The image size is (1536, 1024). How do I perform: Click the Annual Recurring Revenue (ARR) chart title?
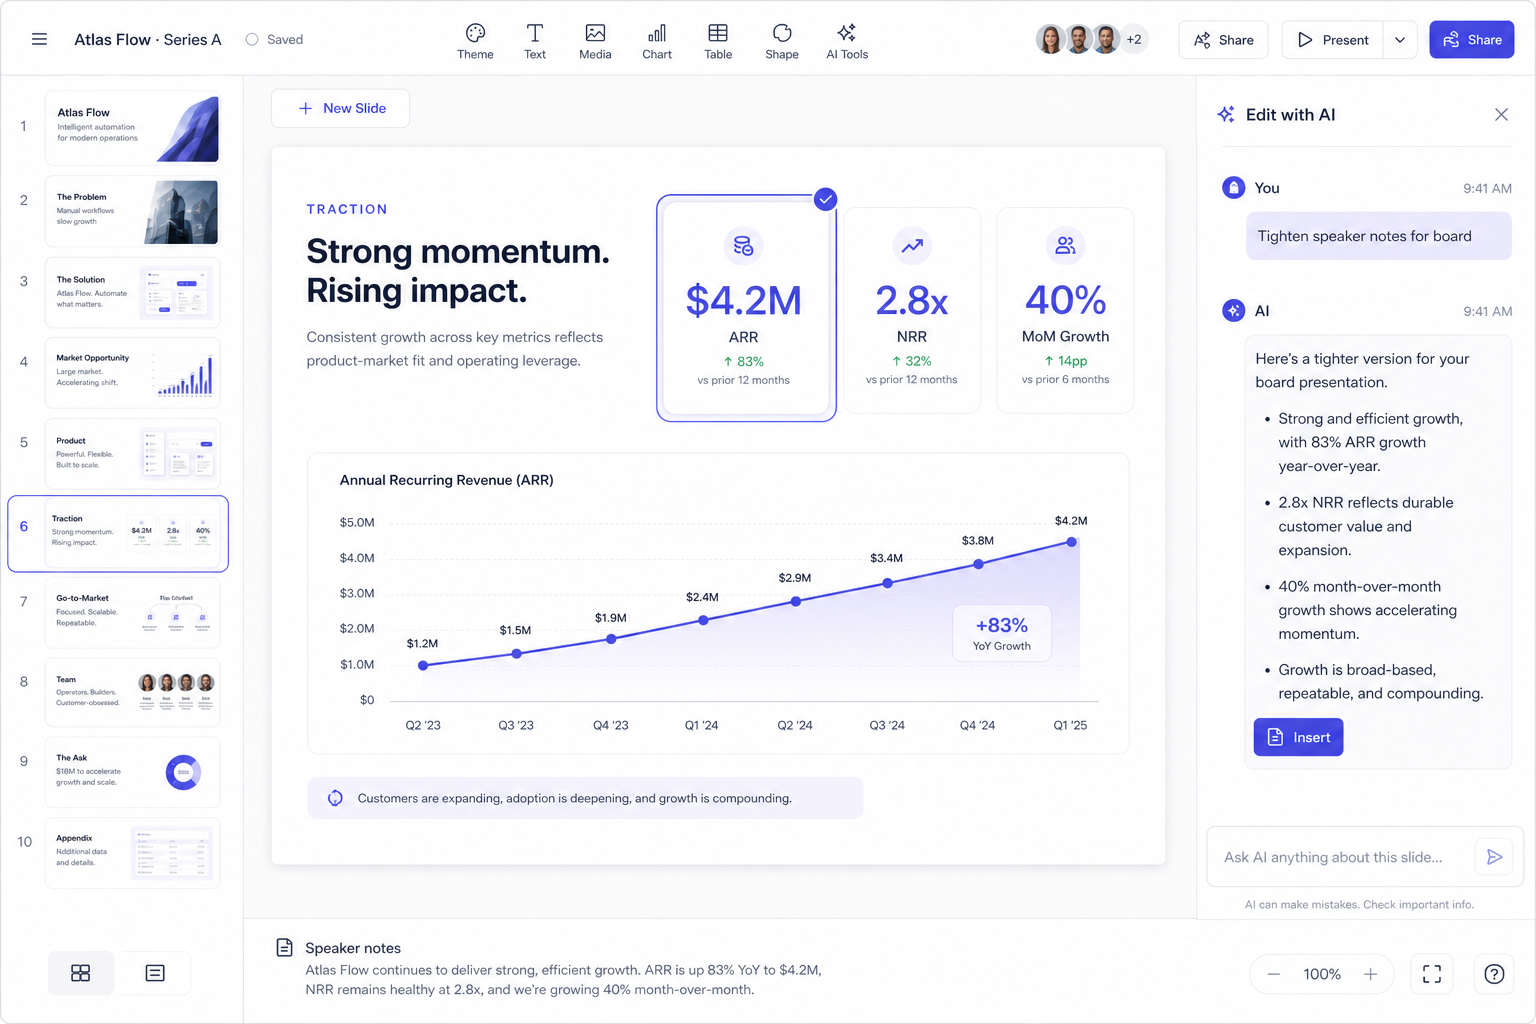click(x=447, y=480)
